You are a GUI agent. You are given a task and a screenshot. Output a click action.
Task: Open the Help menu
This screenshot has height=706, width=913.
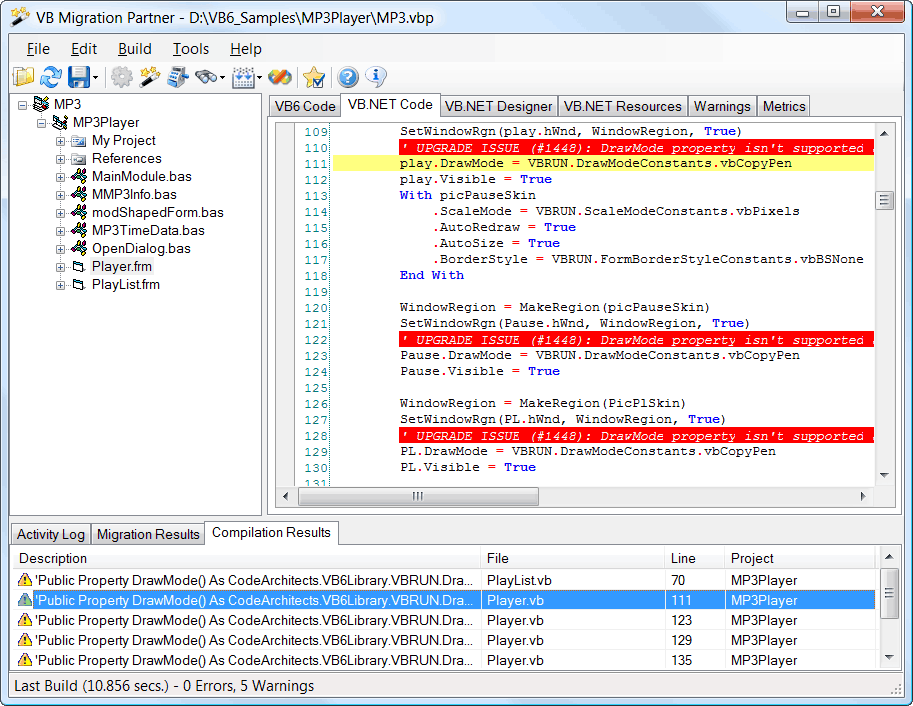[x=246, y=49]
